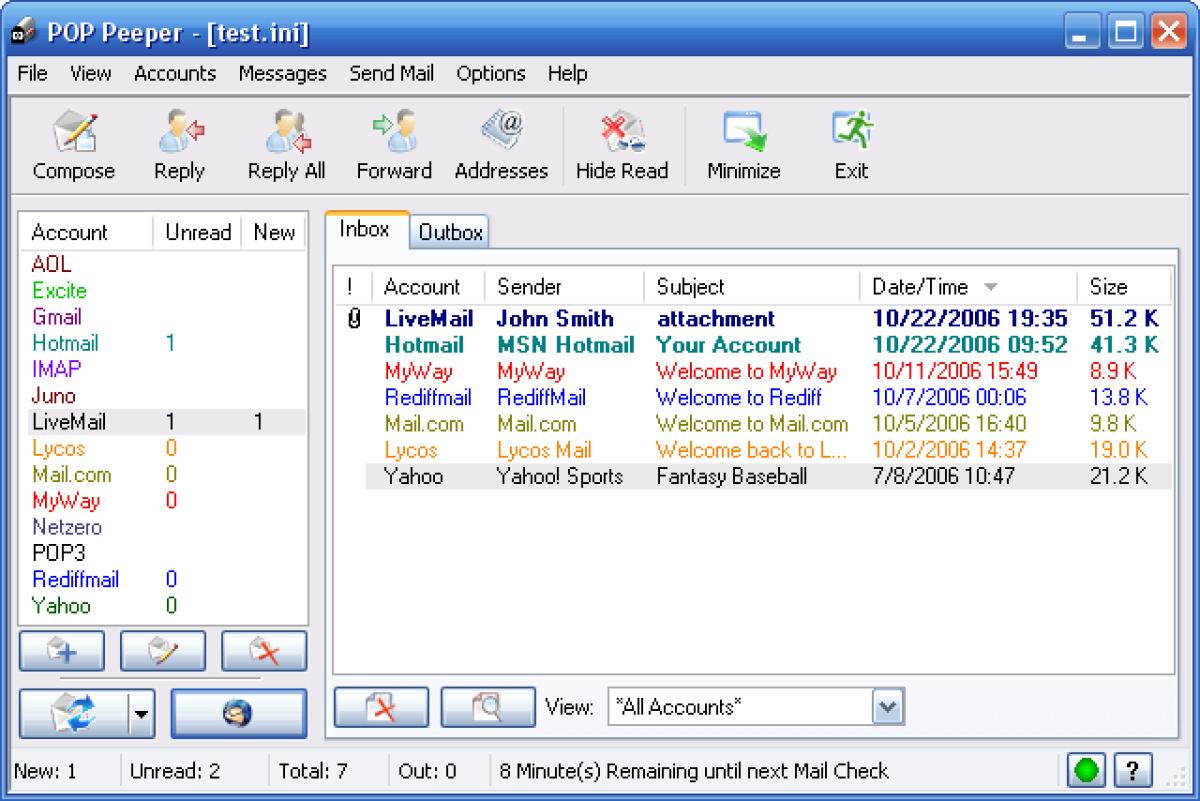Open the Accounts menu

click(175, 73)
